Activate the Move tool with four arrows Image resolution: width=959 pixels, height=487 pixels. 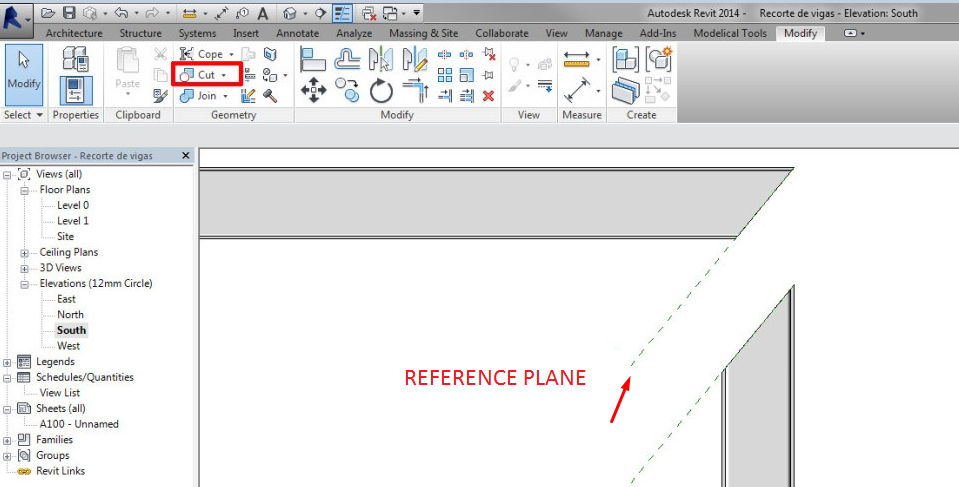(313, 90)
